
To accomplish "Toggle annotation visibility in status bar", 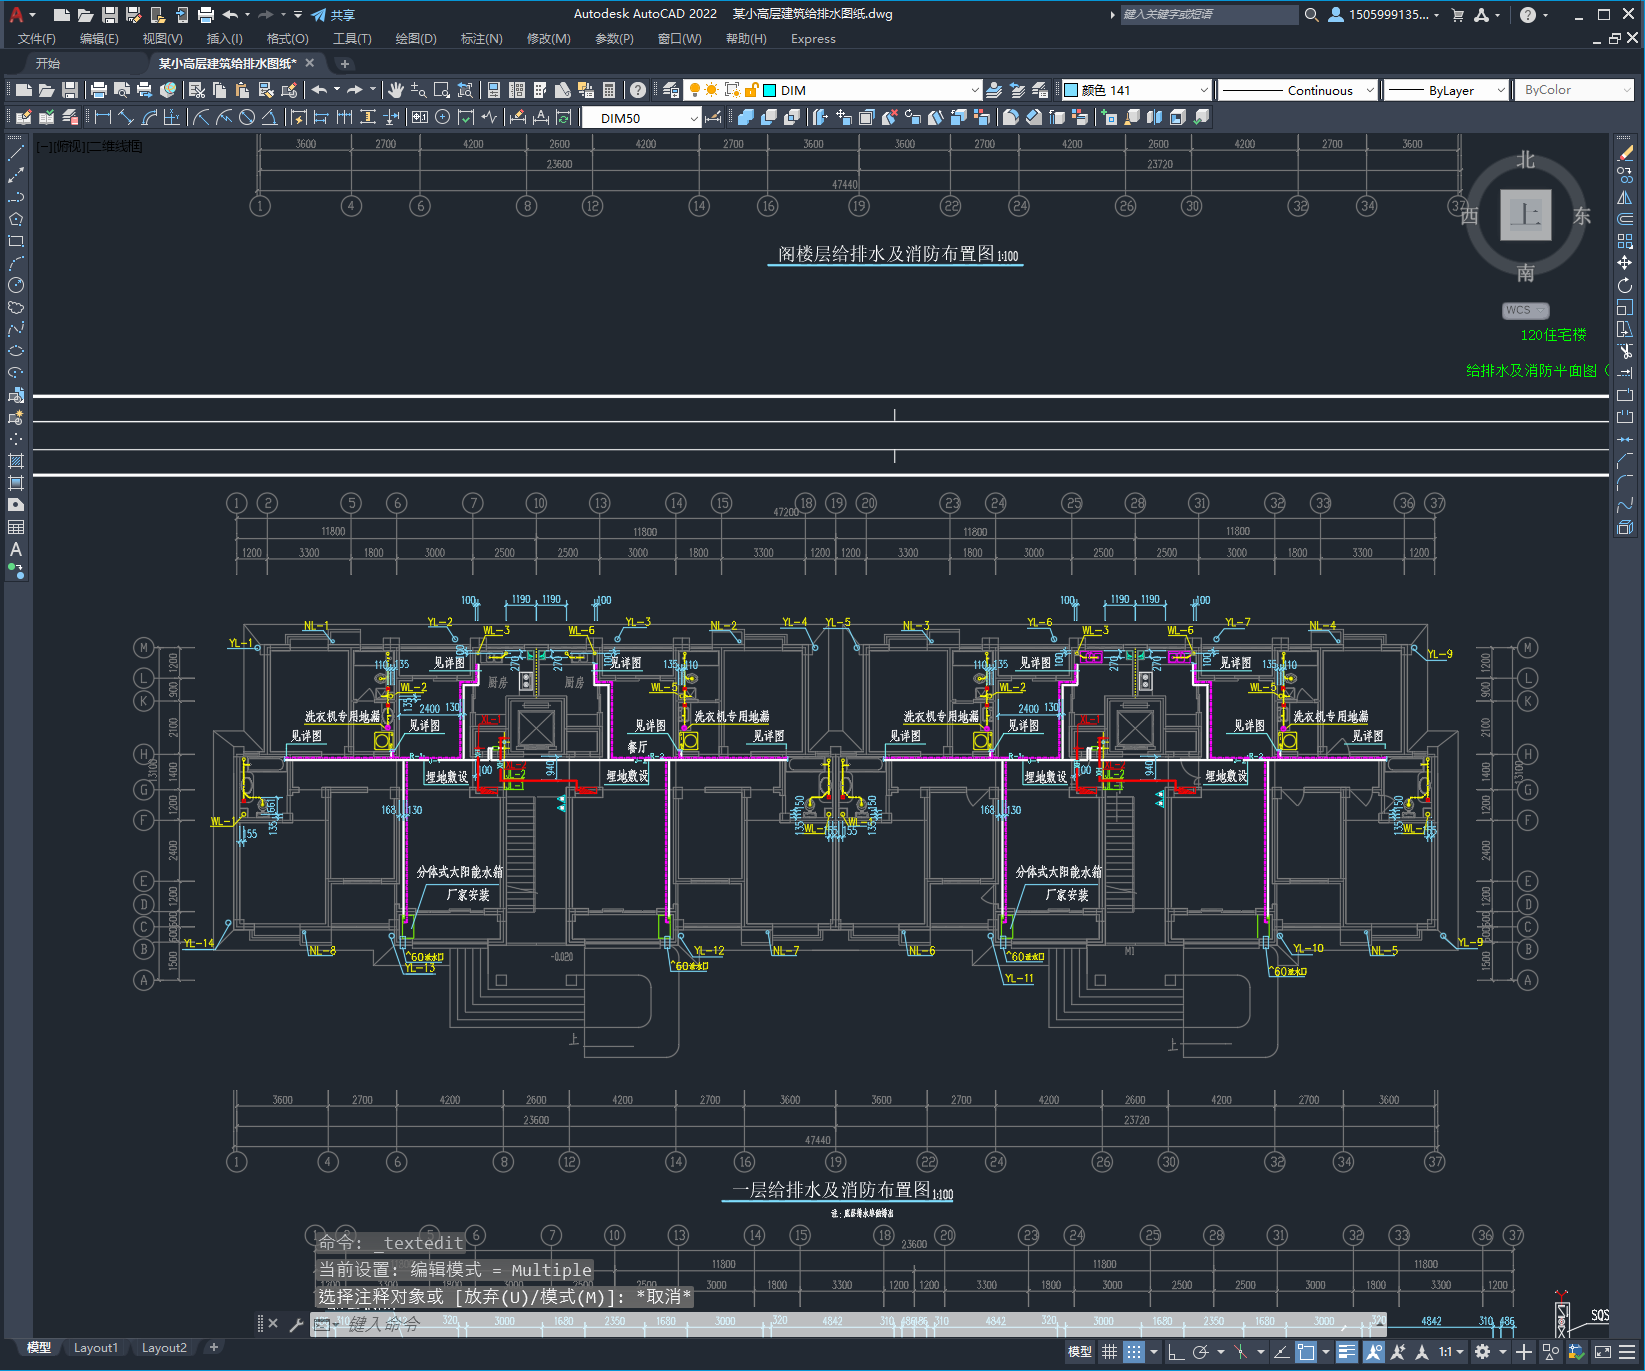I will [1374, 1352].
